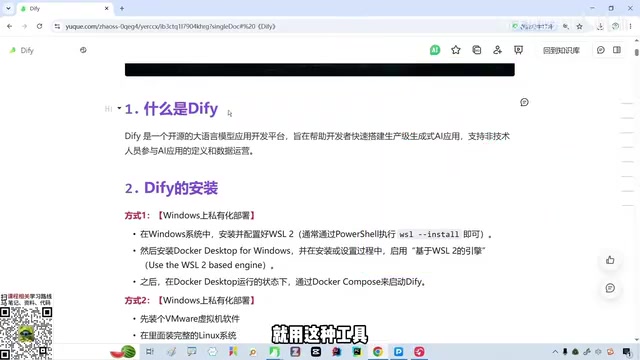Open a new browser tab with plus

point(122,8)
